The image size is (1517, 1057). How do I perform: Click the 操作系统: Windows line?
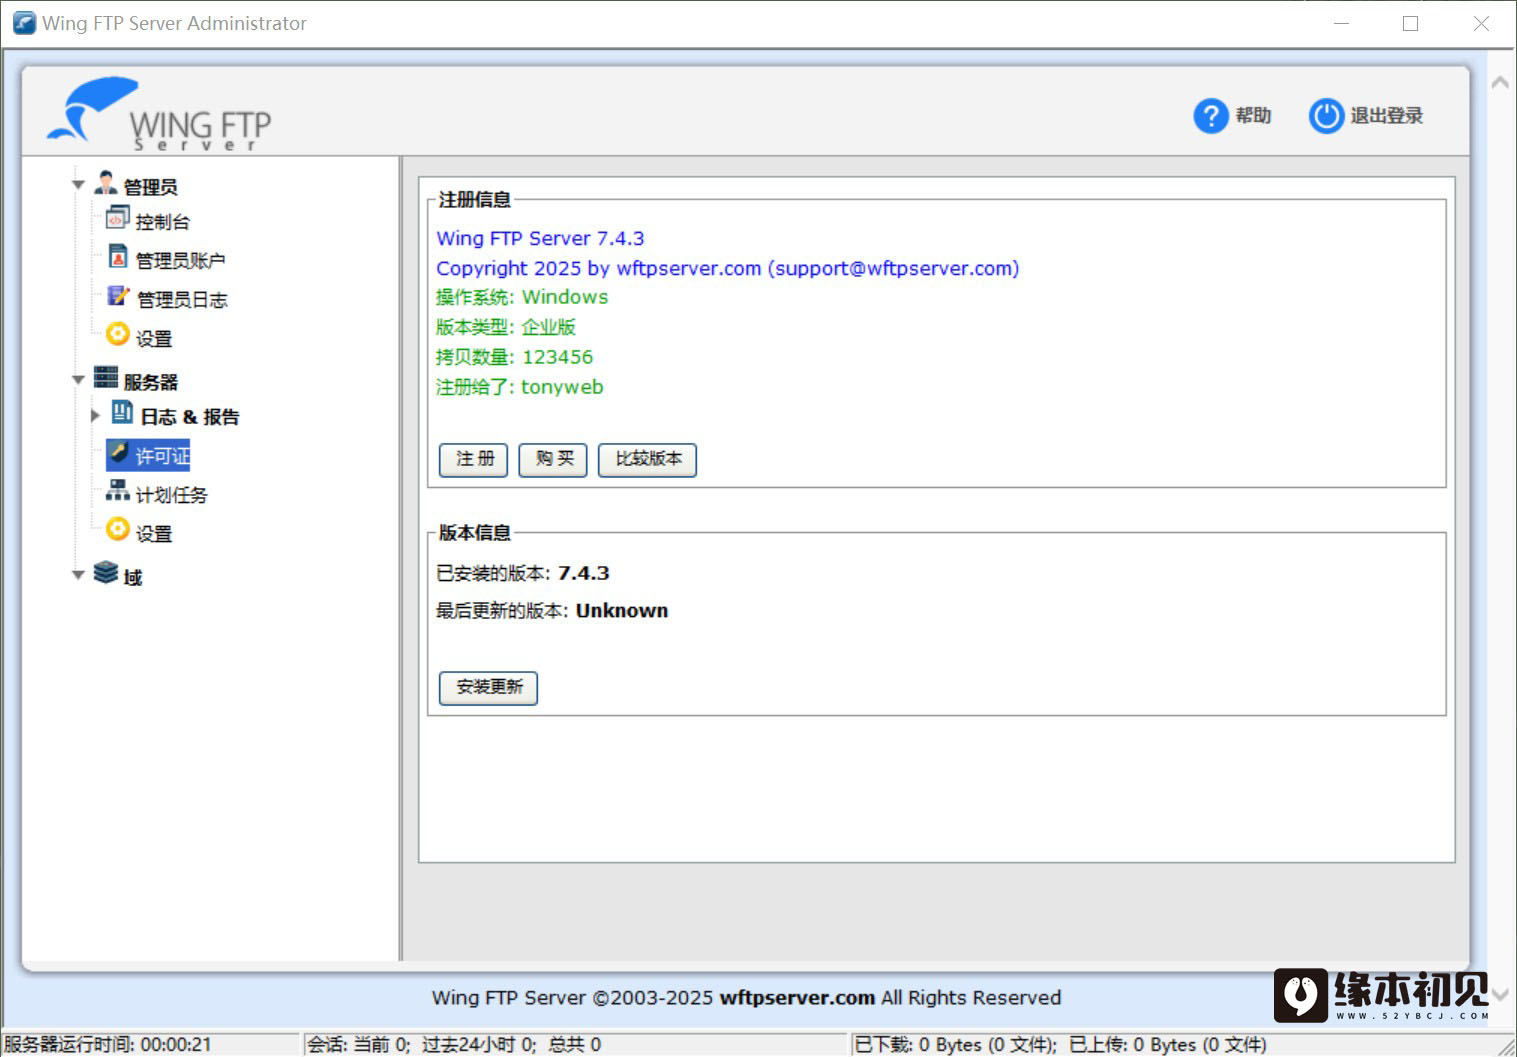click(x=522, y=298)
